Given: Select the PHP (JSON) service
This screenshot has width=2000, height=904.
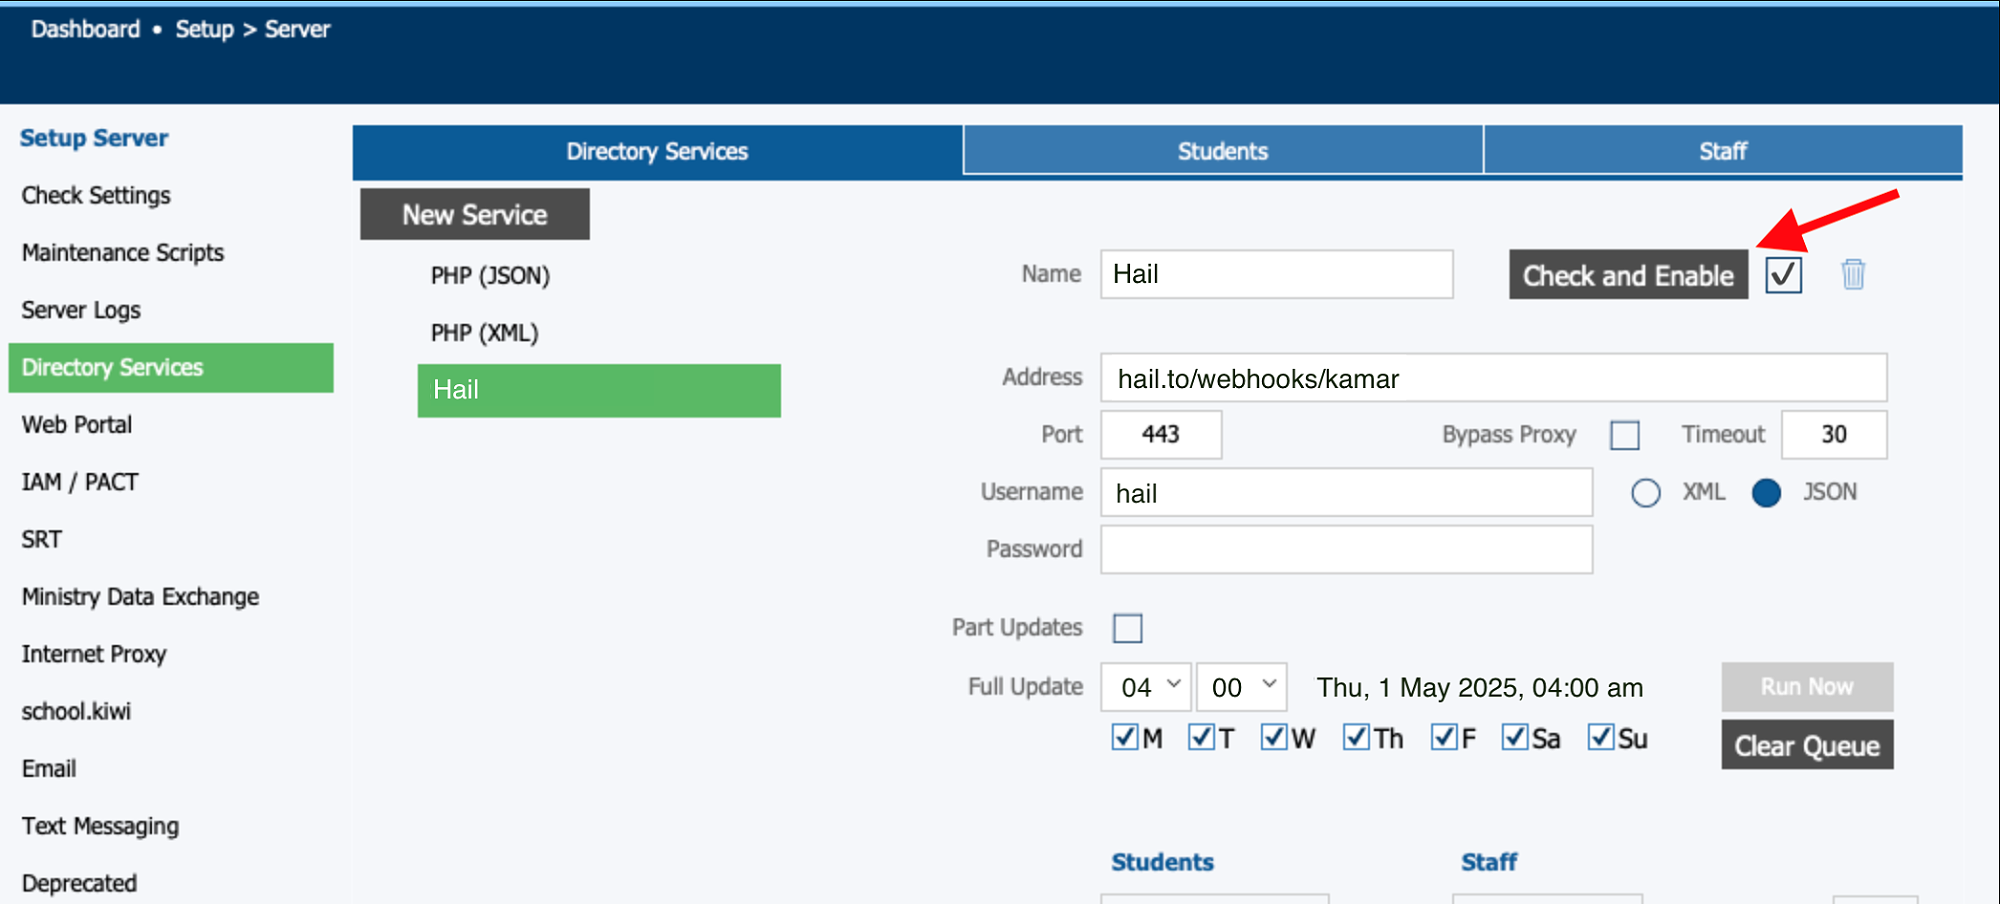Looking at the screenshot, I should [x=490, y=276].
